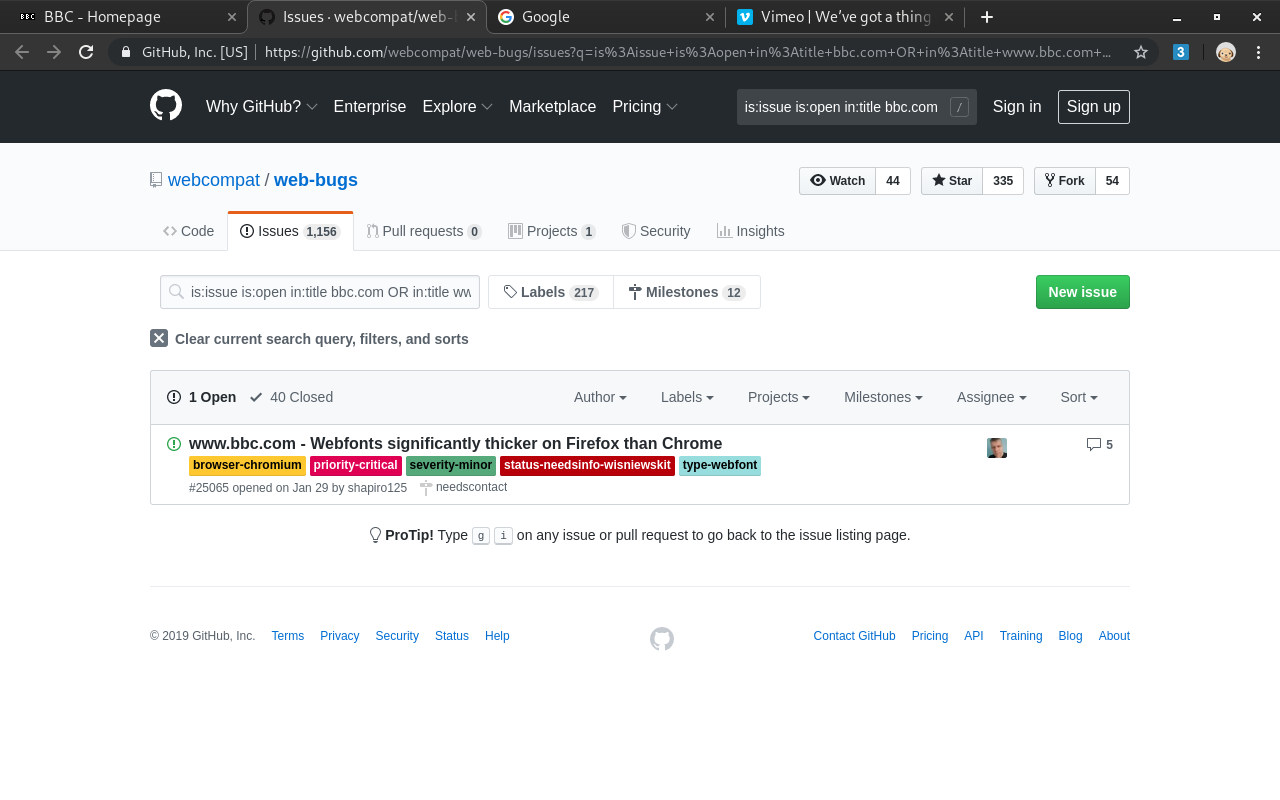Open the Sort dropdown
The height and width of the screenshot is (800, 1280).
click(x=1079, y=397)
